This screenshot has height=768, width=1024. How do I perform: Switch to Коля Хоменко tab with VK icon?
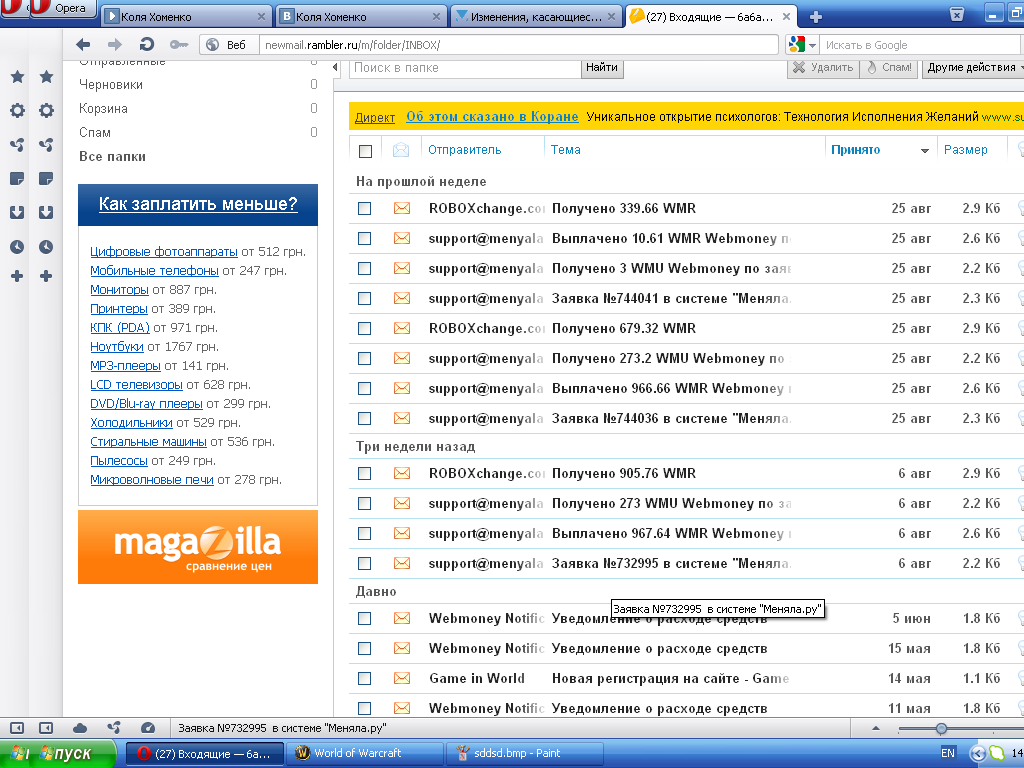361,16
